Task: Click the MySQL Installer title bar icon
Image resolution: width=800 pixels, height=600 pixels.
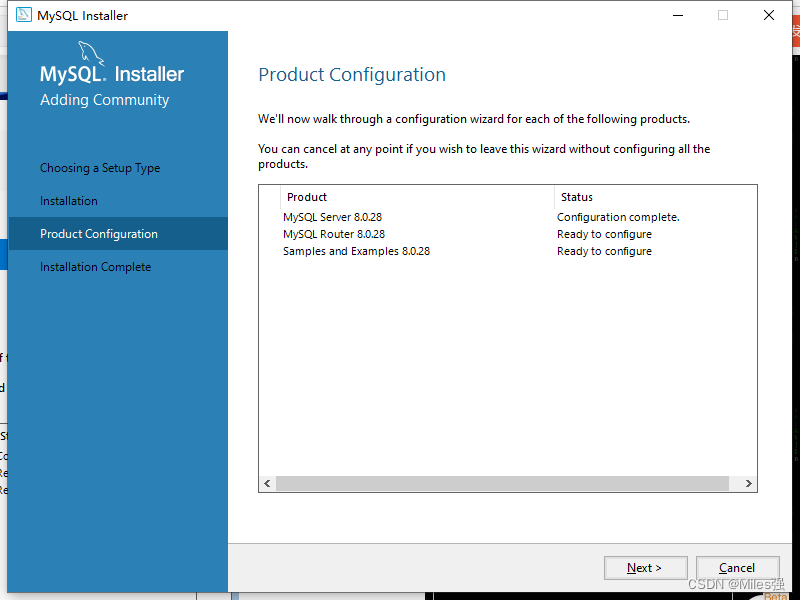Action: coord(23,15)
